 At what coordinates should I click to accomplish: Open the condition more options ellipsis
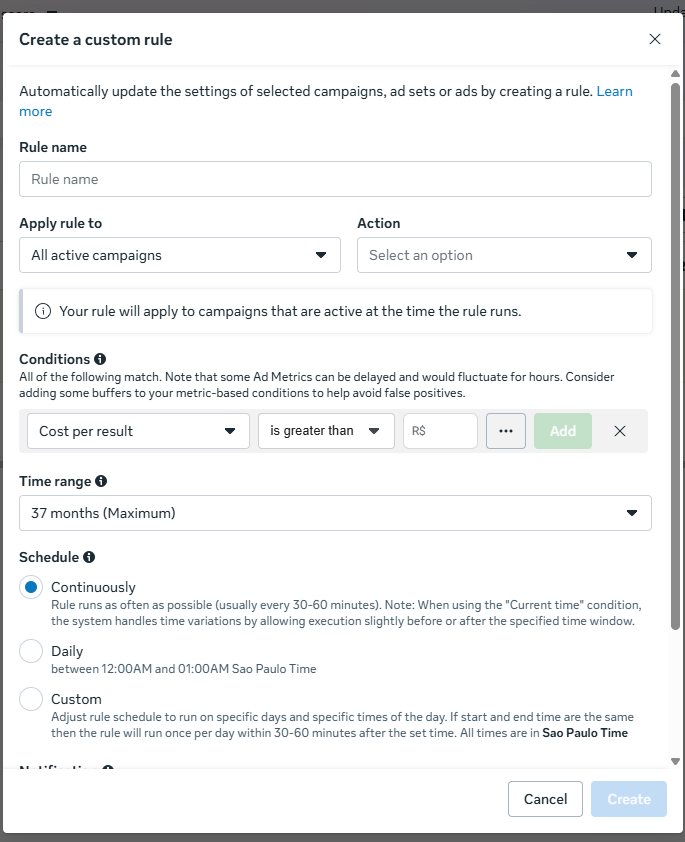click(x=505, y=431)
